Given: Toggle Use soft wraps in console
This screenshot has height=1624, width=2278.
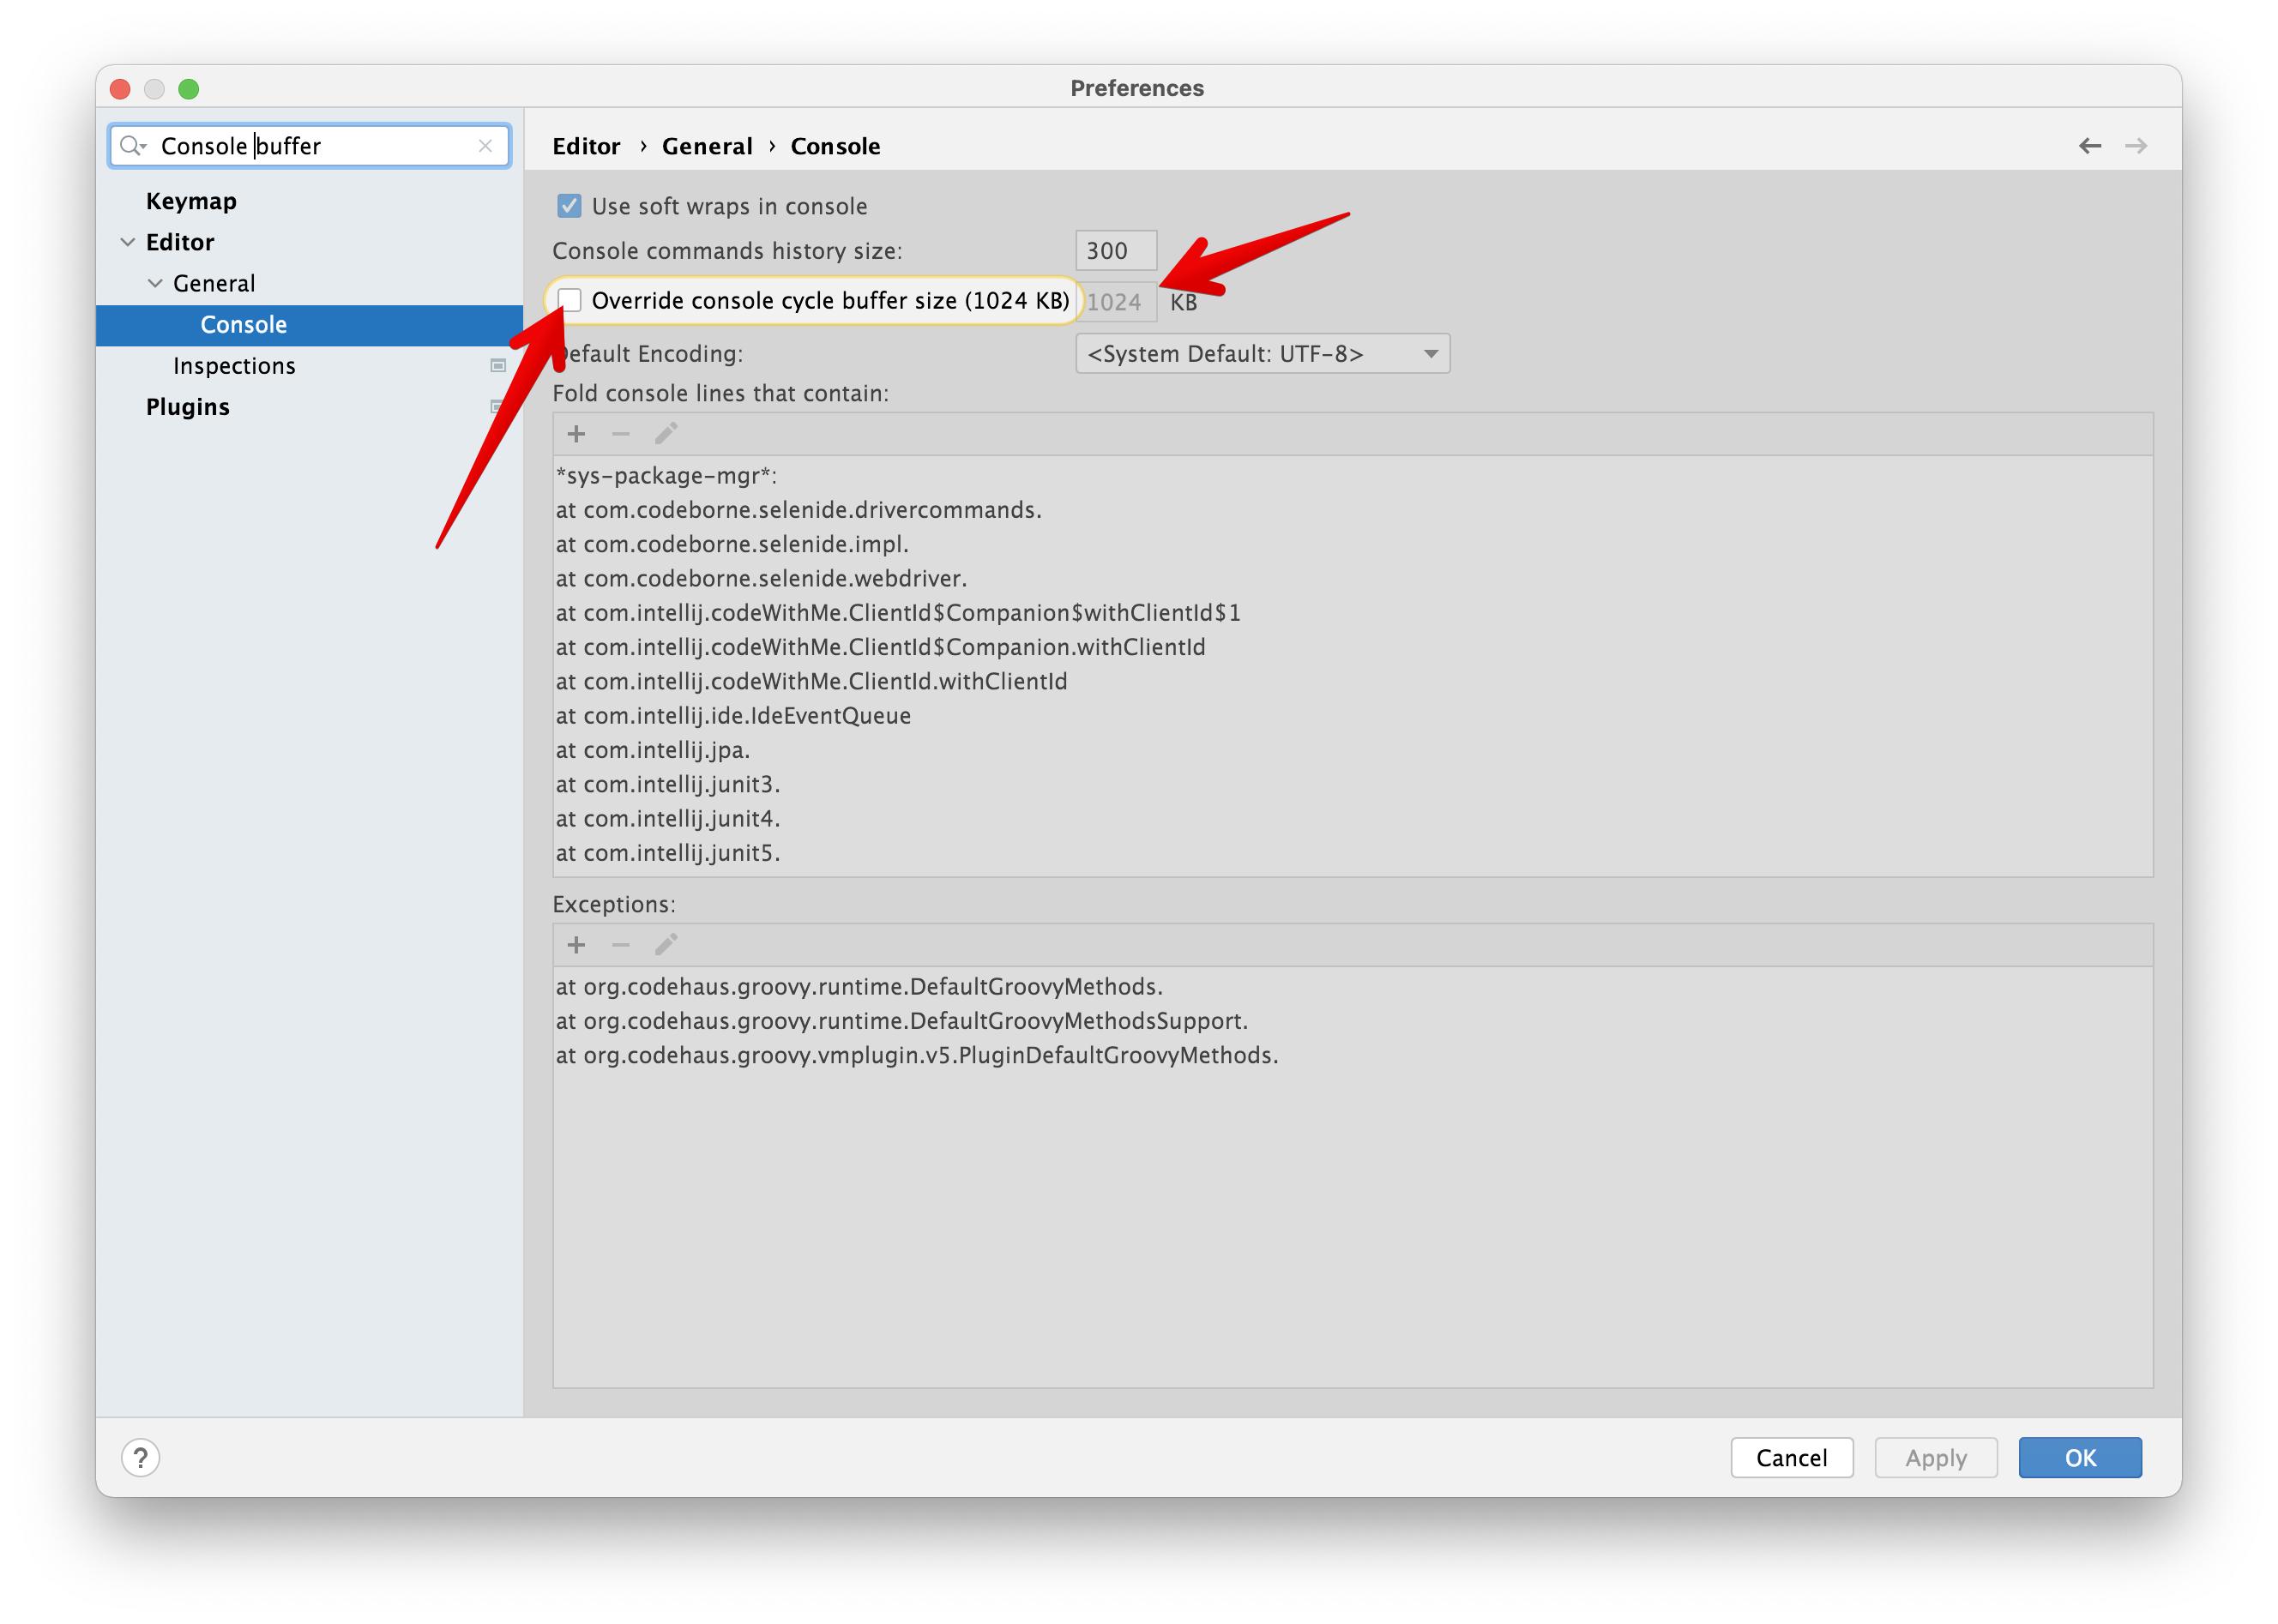Looking at the screenshot, I should (569, 206).
